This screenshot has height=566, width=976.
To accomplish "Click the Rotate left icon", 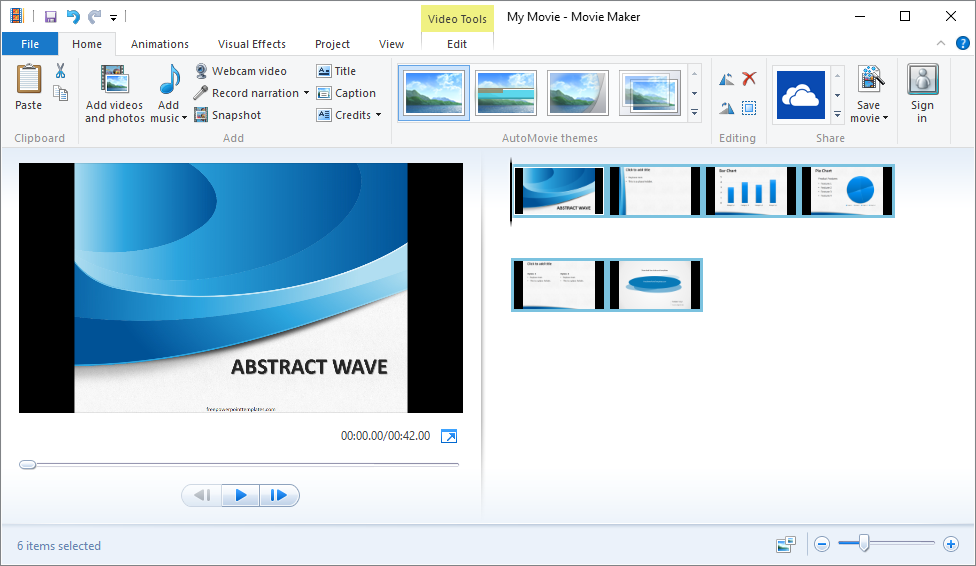I will (726, 79).
